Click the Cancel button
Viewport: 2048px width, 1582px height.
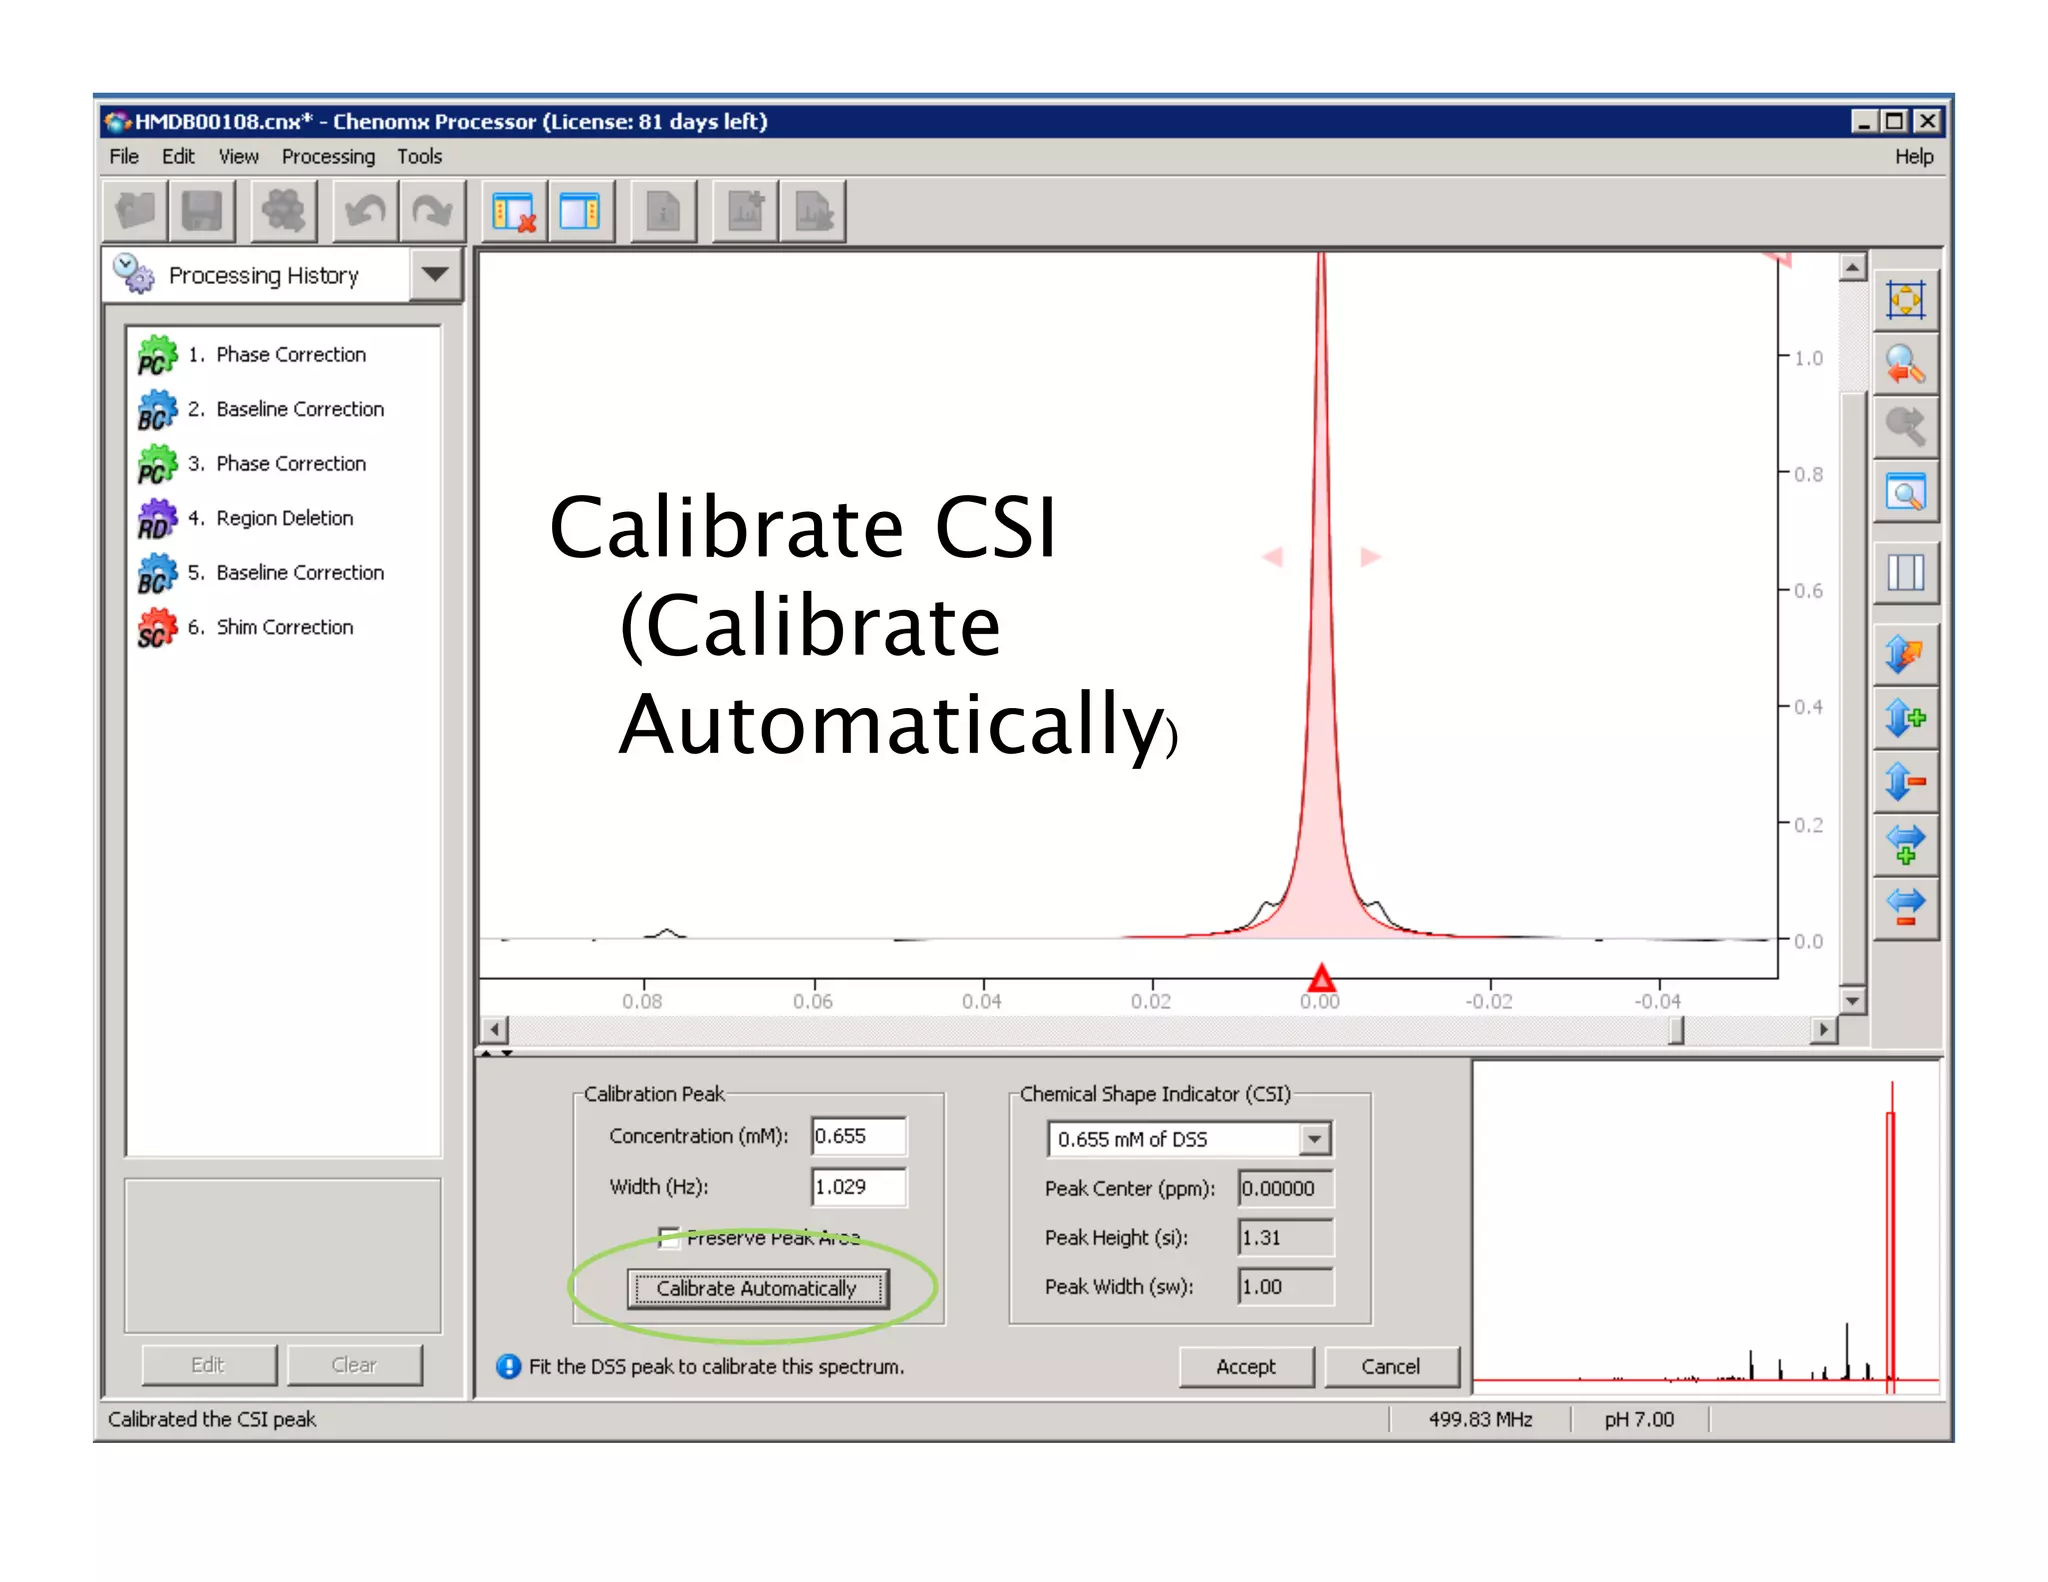point(1390,1367)
